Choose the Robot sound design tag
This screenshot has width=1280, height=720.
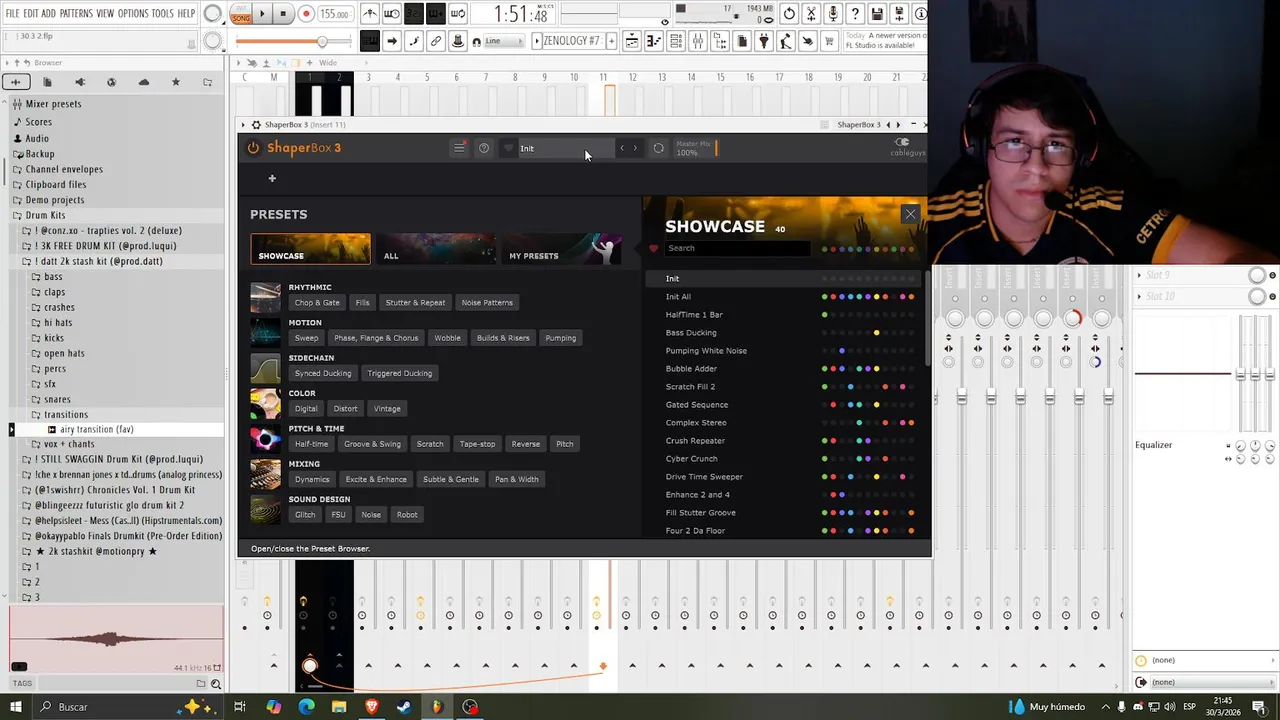tap(407, 515)
